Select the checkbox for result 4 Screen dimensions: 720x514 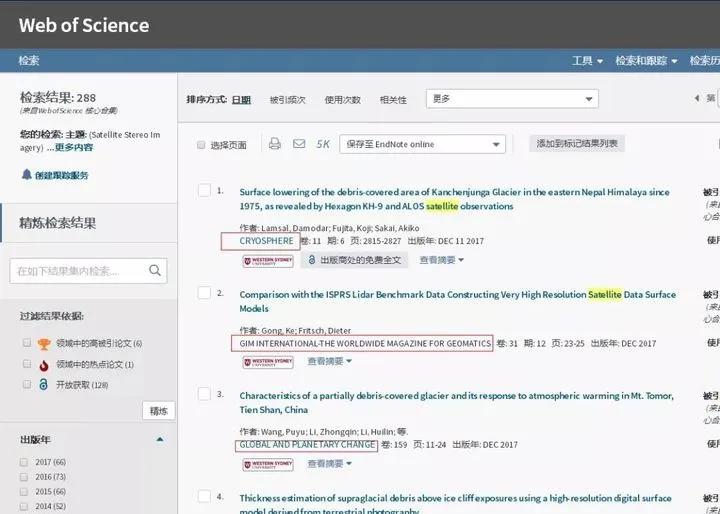click(x=204, y=496)
